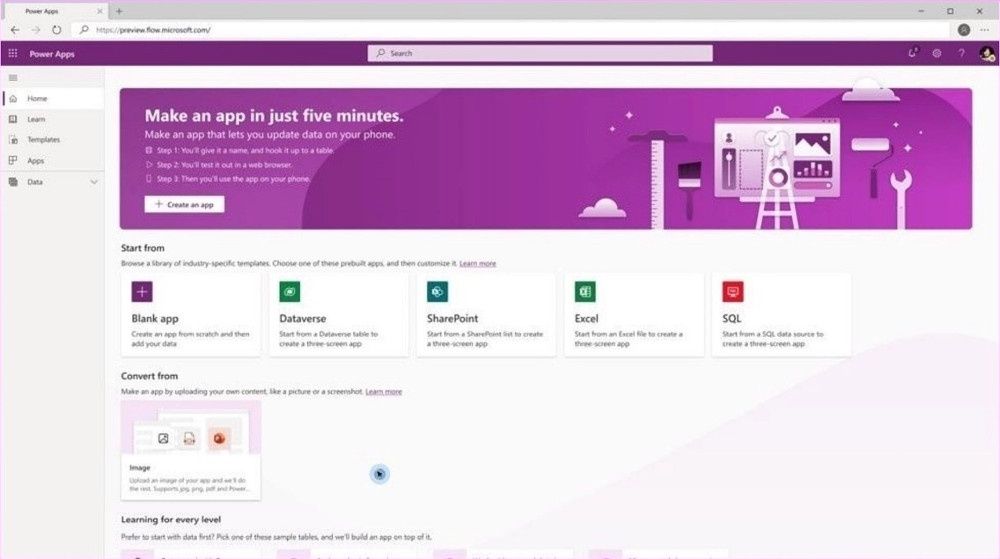Click the Data icon in sidebar
The height and width of the screenshot is (559, 1000).
(x=13, y=182)
